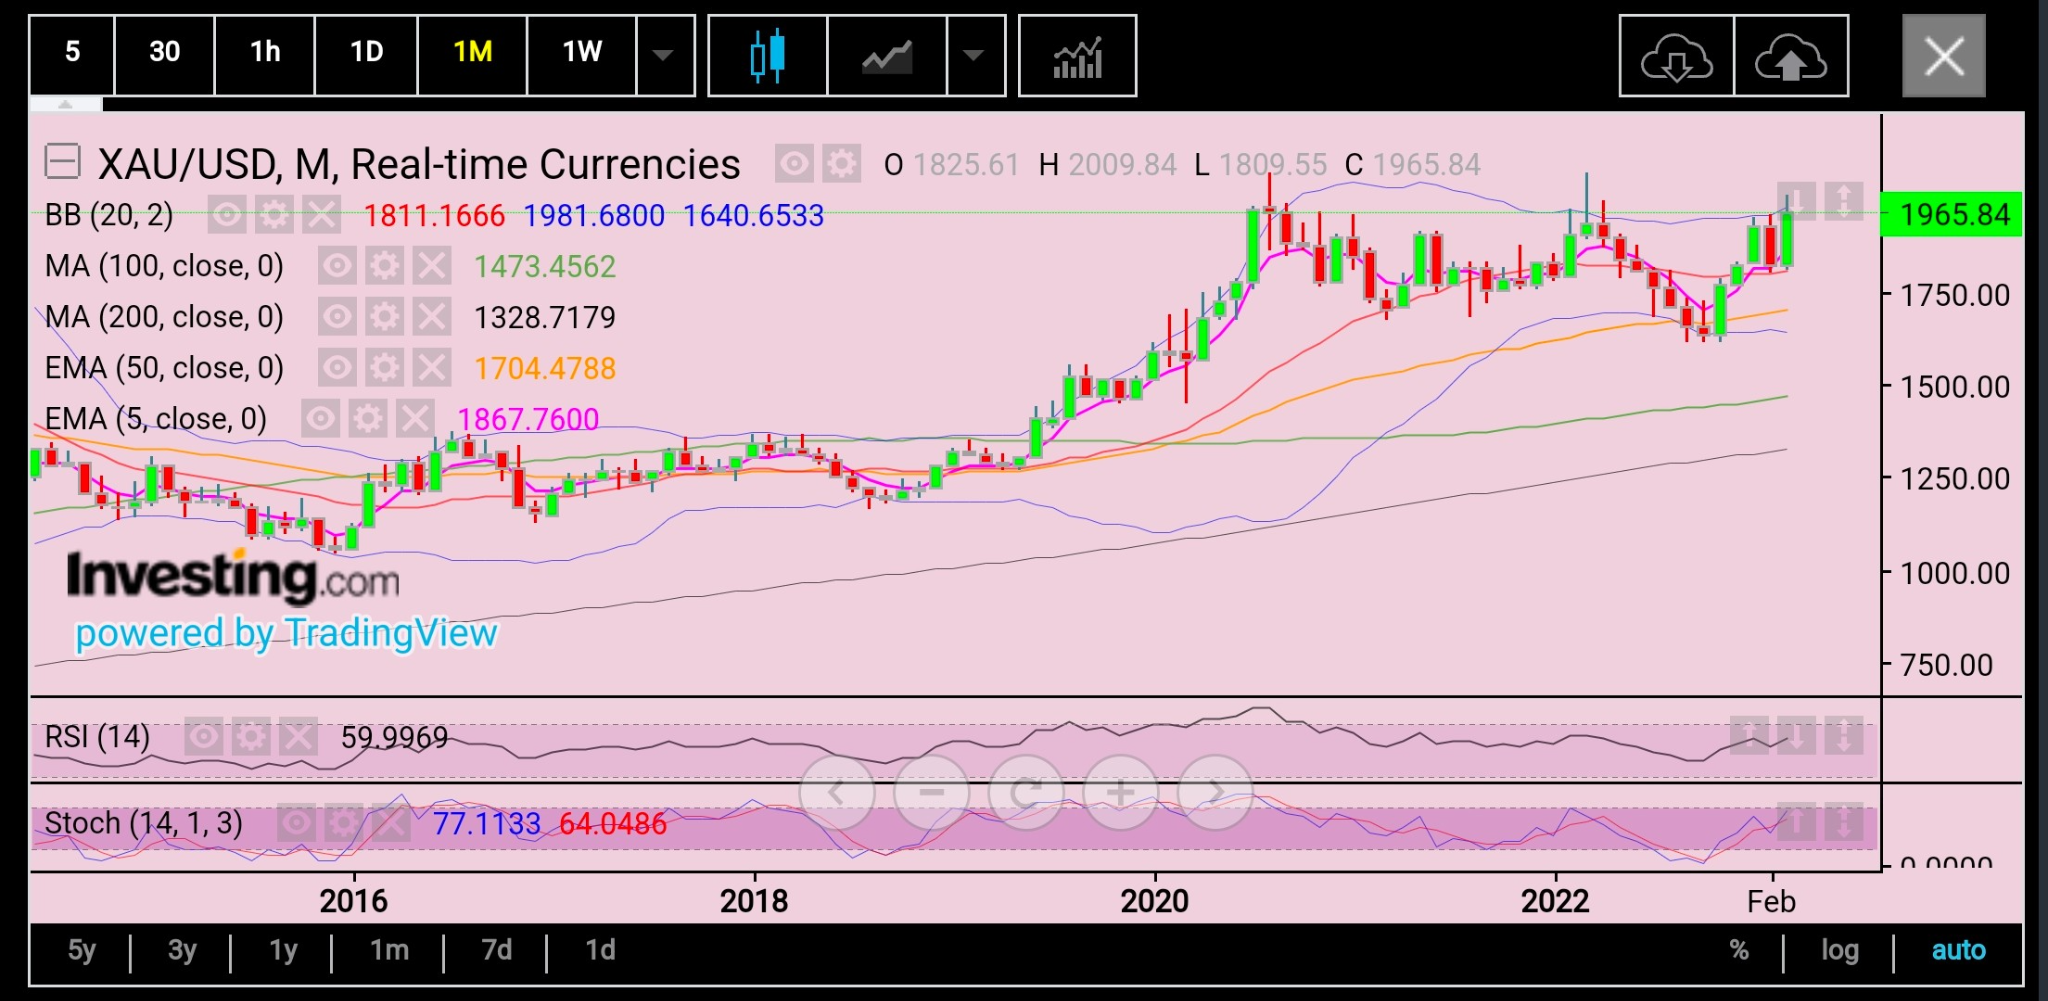This screenshot has height=1001, width=2048.
Task: Reset the chart view
Action: point(1026,793)
